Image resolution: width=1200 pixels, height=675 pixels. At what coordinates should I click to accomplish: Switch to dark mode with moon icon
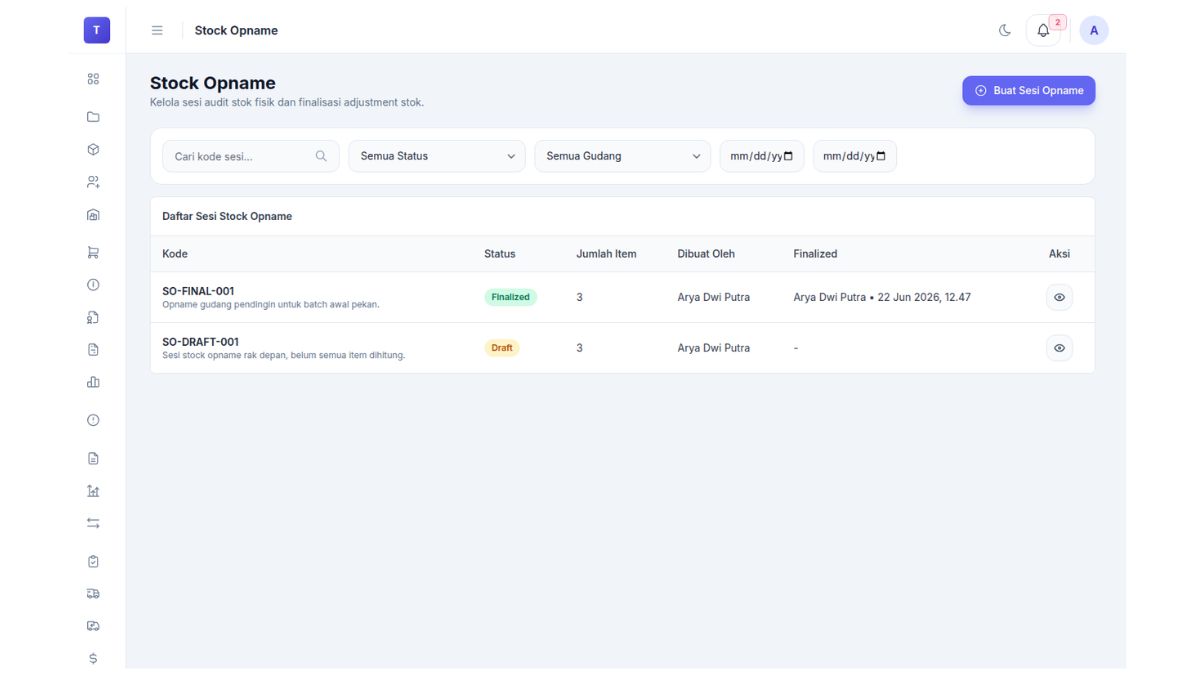[x=1005, y=30]
